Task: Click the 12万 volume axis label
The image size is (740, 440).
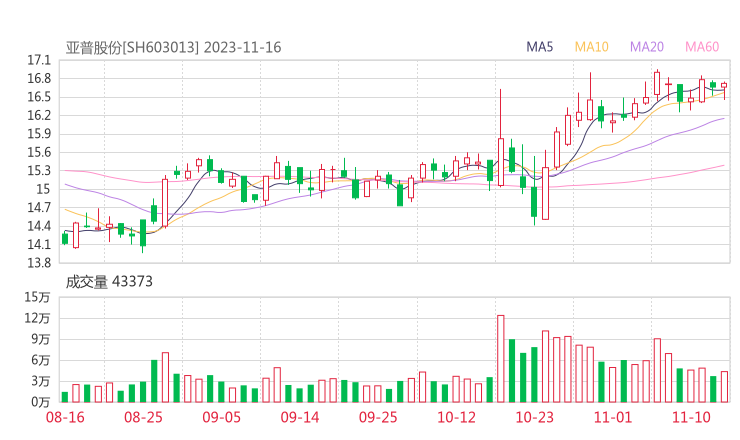Action: pos(37,319)
